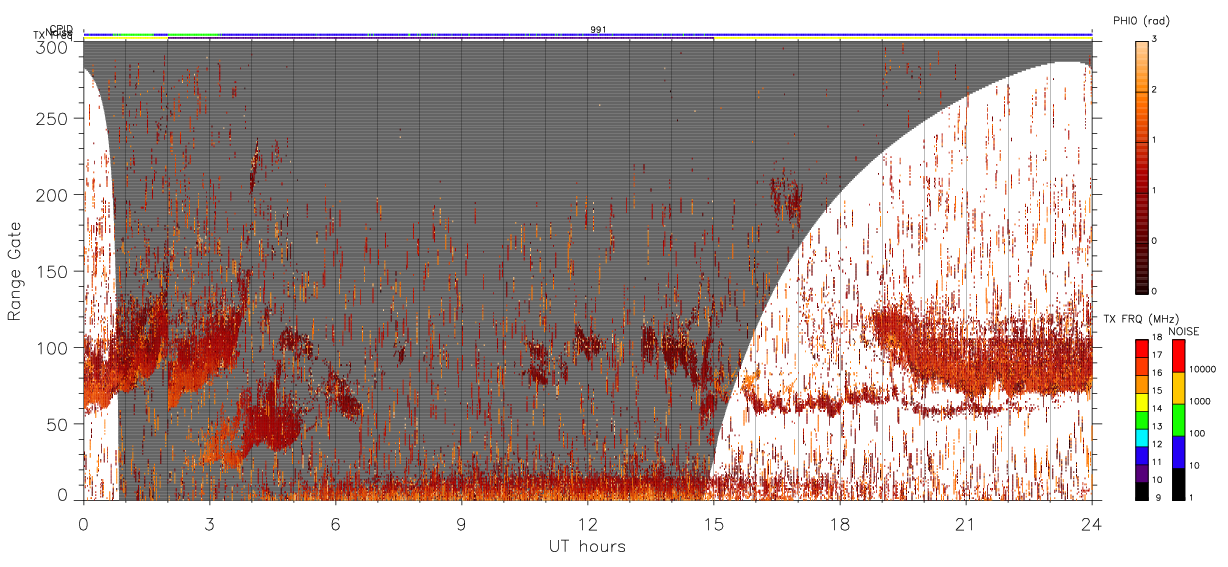Click the '2' tick on PHI0 color bar
This screenshot has width=1228, height=567.
(1153, 90)
